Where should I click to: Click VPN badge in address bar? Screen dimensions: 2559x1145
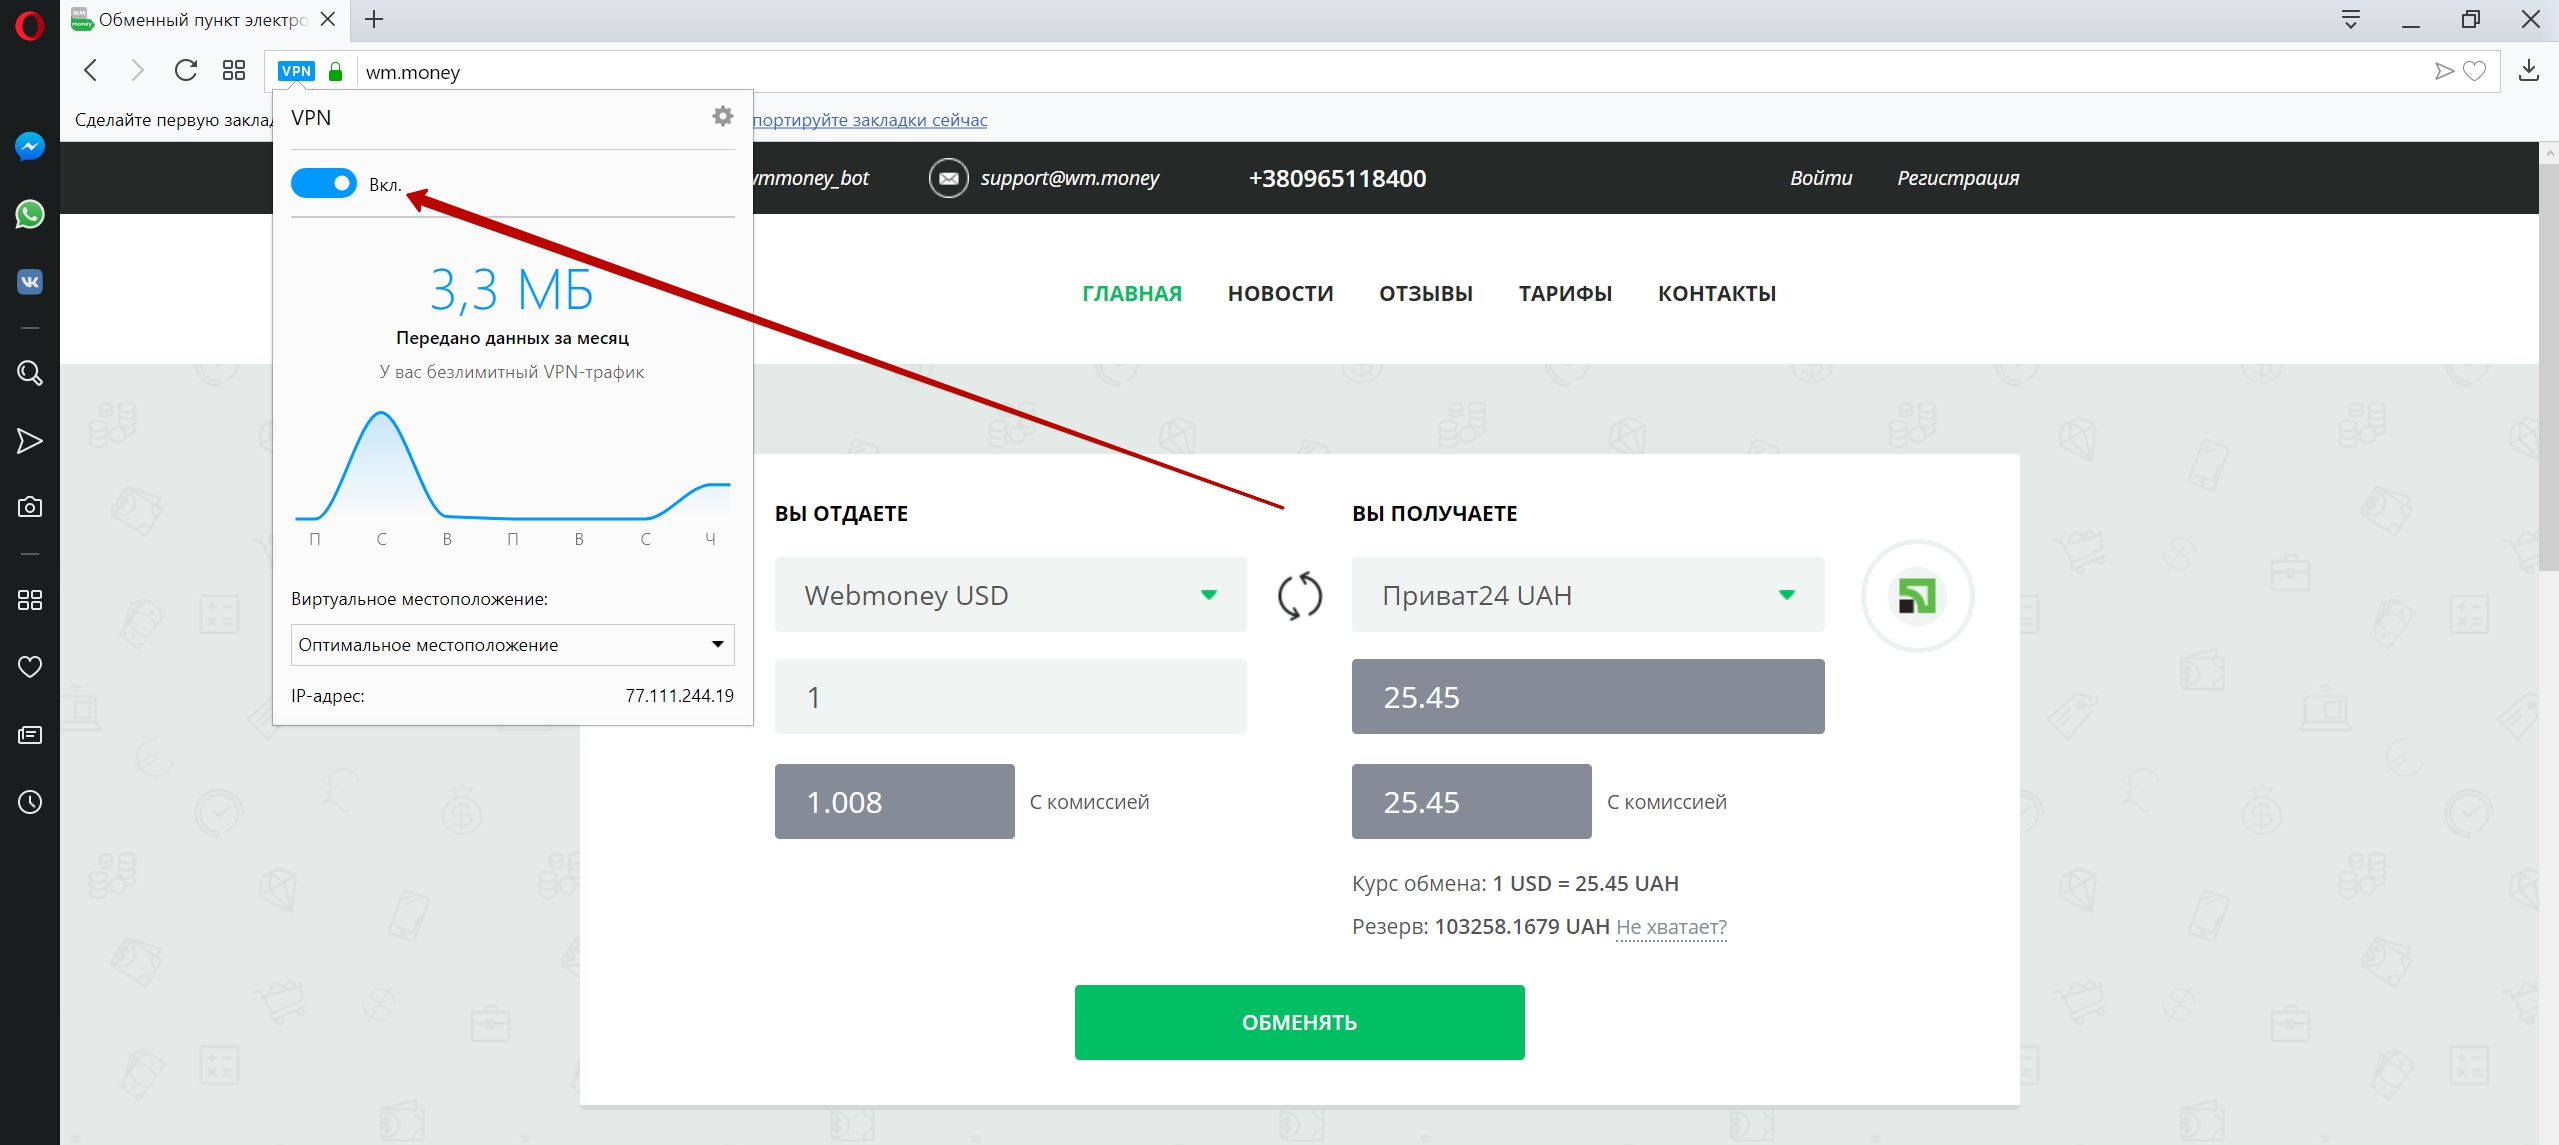(x=296, y=71)
